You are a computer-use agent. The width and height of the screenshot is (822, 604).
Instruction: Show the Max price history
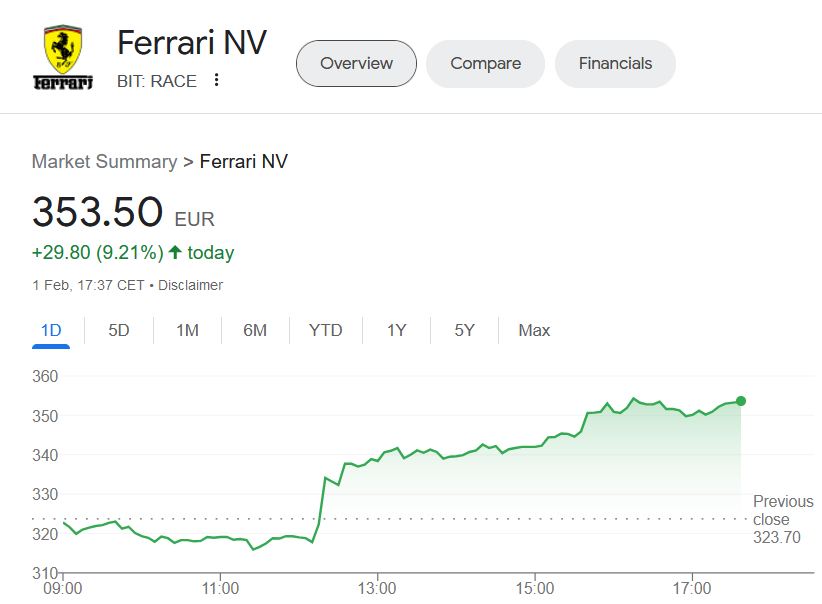pos(534,330)
